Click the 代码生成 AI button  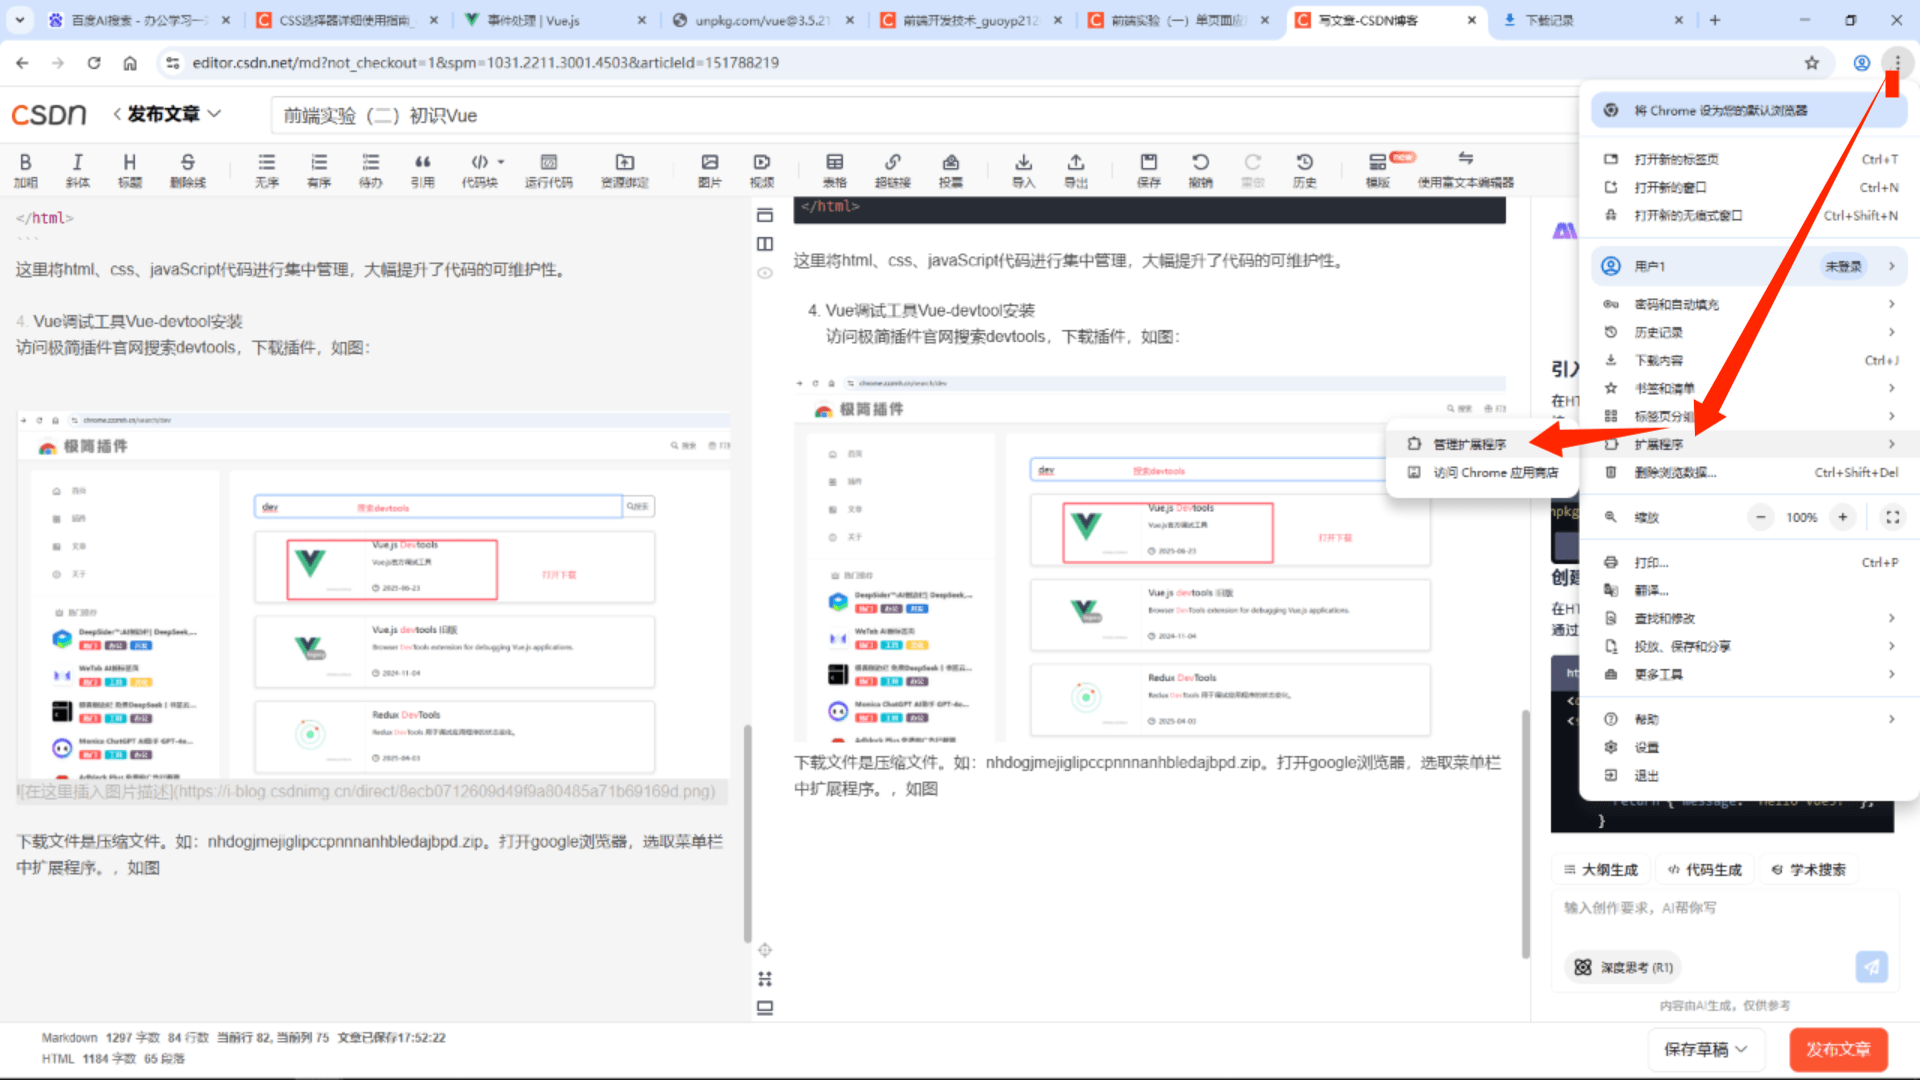pos(1705,869)
